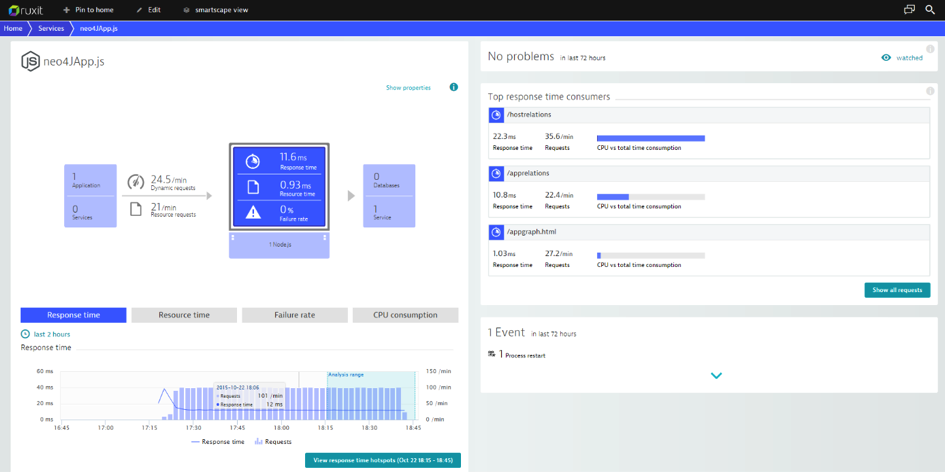This screenshot has height=472, width=945.
Task: Open last 2 hours timeframe selector
Action: 46,334
